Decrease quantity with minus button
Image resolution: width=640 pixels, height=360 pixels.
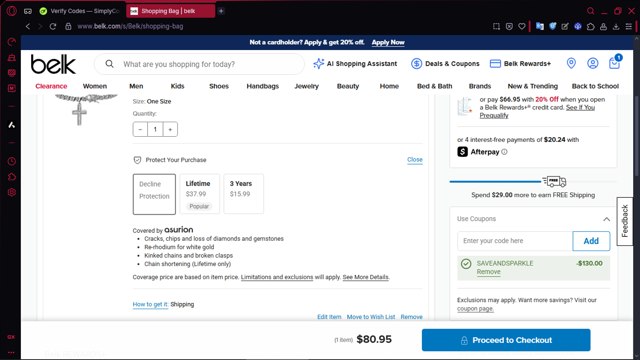(x=140, y=129)
